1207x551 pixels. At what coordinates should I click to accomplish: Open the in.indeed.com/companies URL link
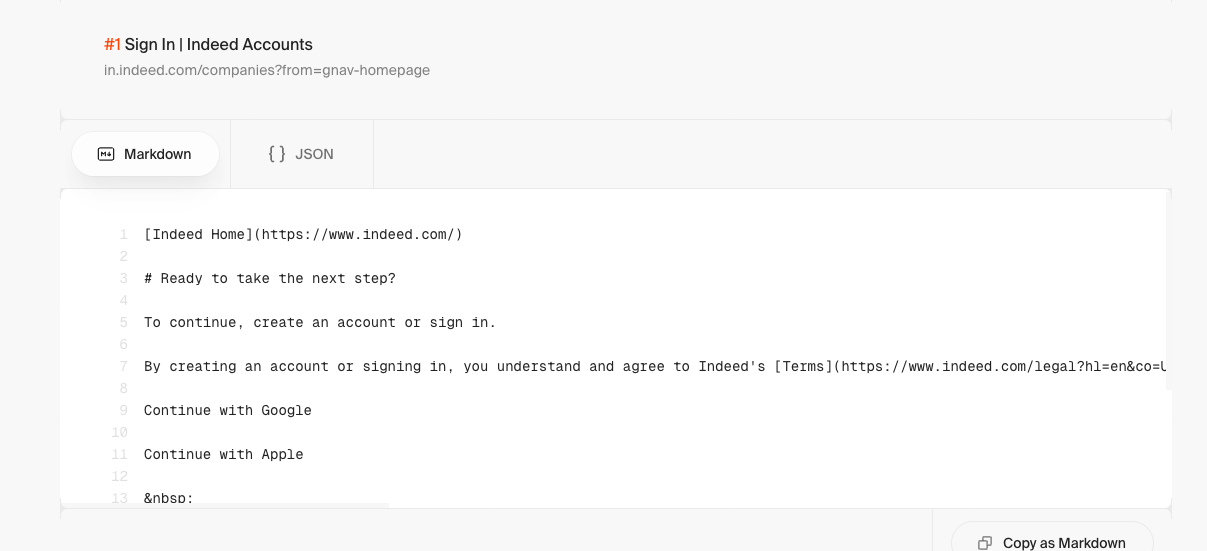[x=267, y=70]
